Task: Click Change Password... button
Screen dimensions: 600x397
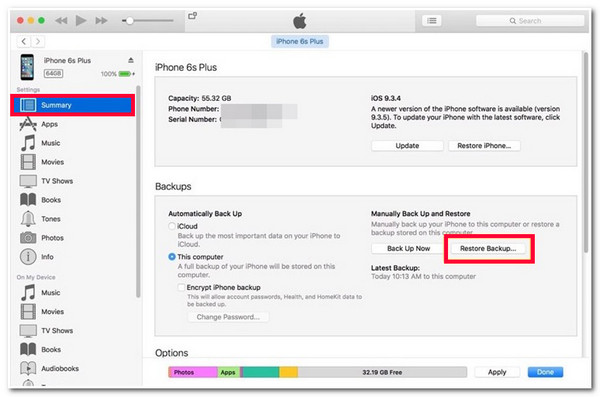Action: [228, 317]
